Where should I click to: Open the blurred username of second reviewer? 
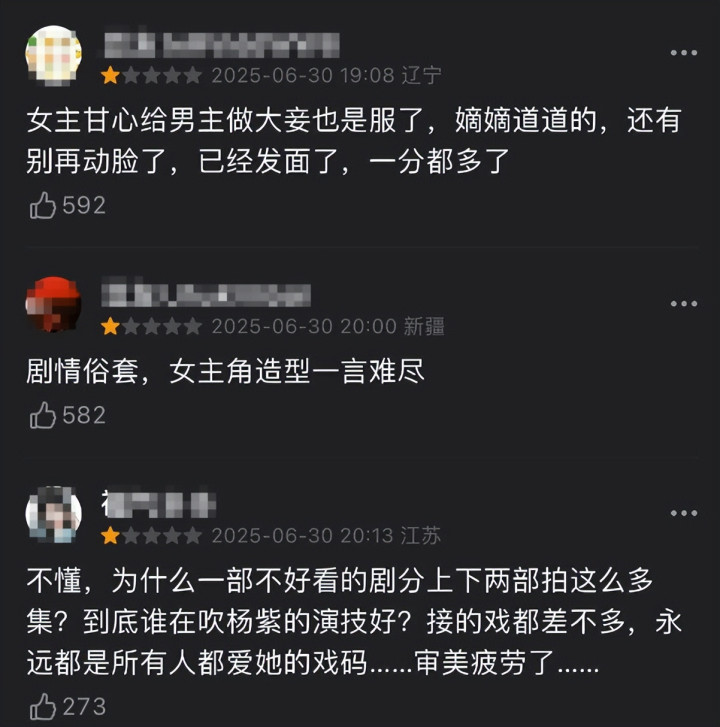pos(206,293)
